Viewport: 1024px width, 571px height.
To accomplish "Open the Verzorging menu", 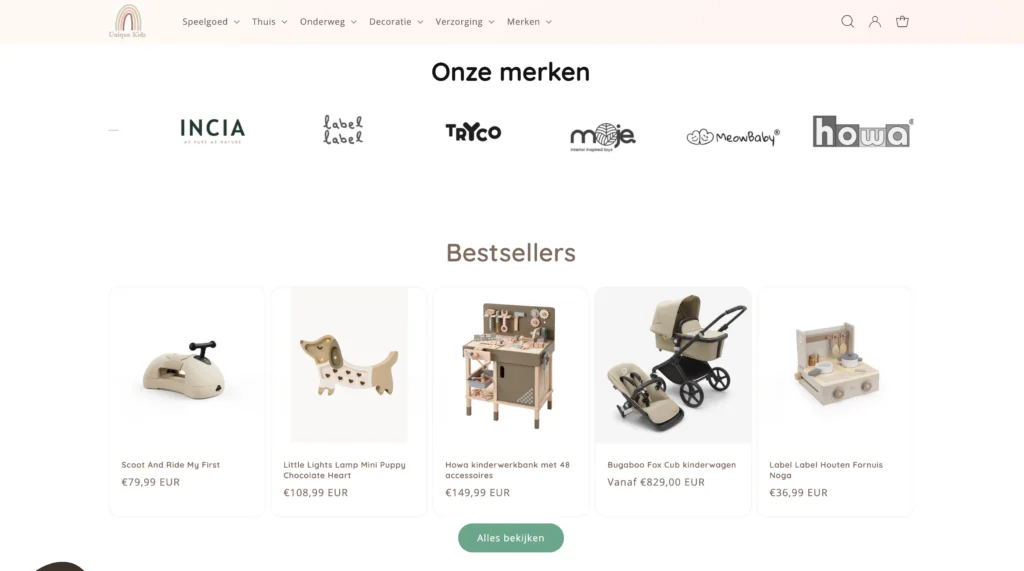I will click(465, 22).
